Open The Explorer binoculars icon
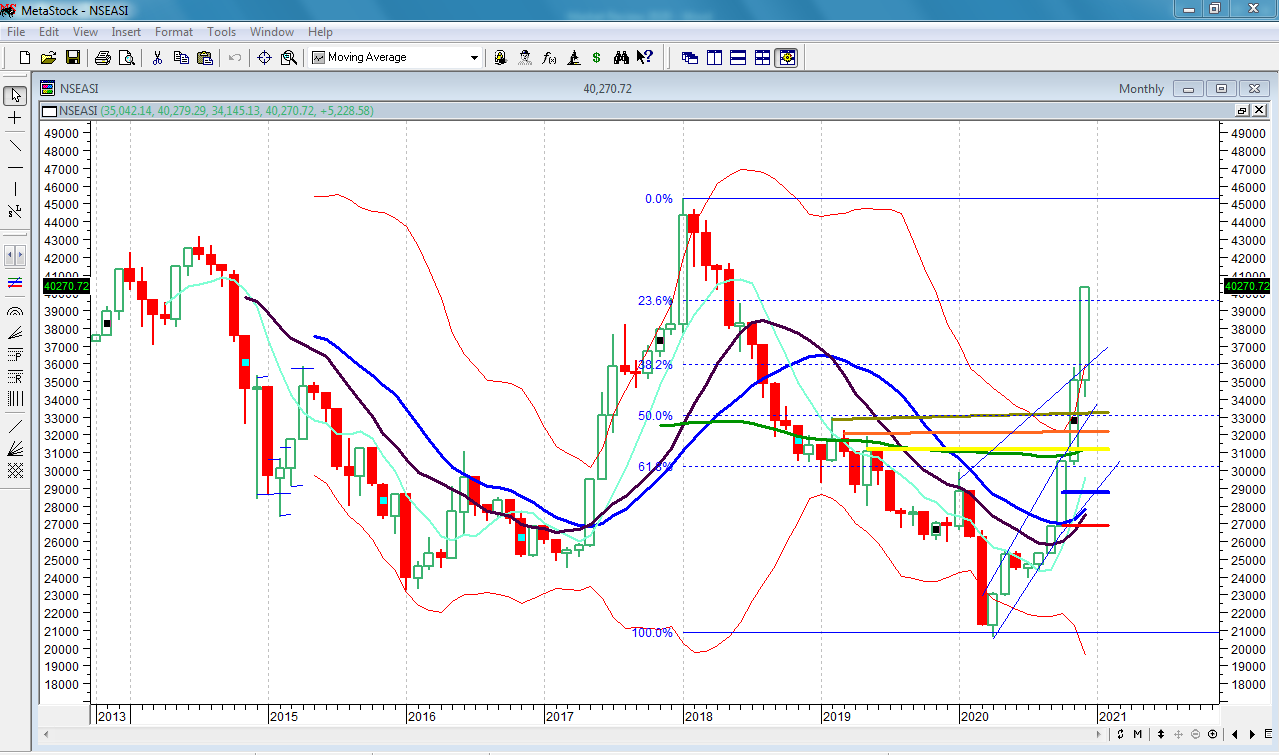This screenshot has width=1279, height=755. pyautogui.click(x=621, y=58)
